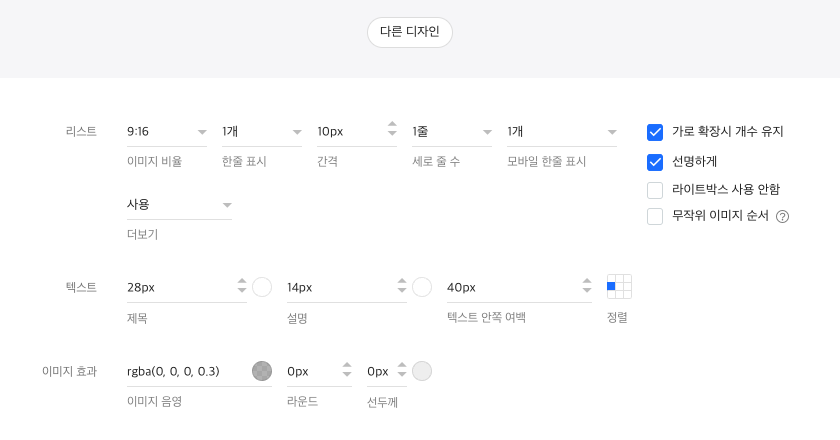Click the help icon next to 무작위 이미지 순서
Image resolution: width=840 pixels, height=440 pixels.
tap(783, 216)
